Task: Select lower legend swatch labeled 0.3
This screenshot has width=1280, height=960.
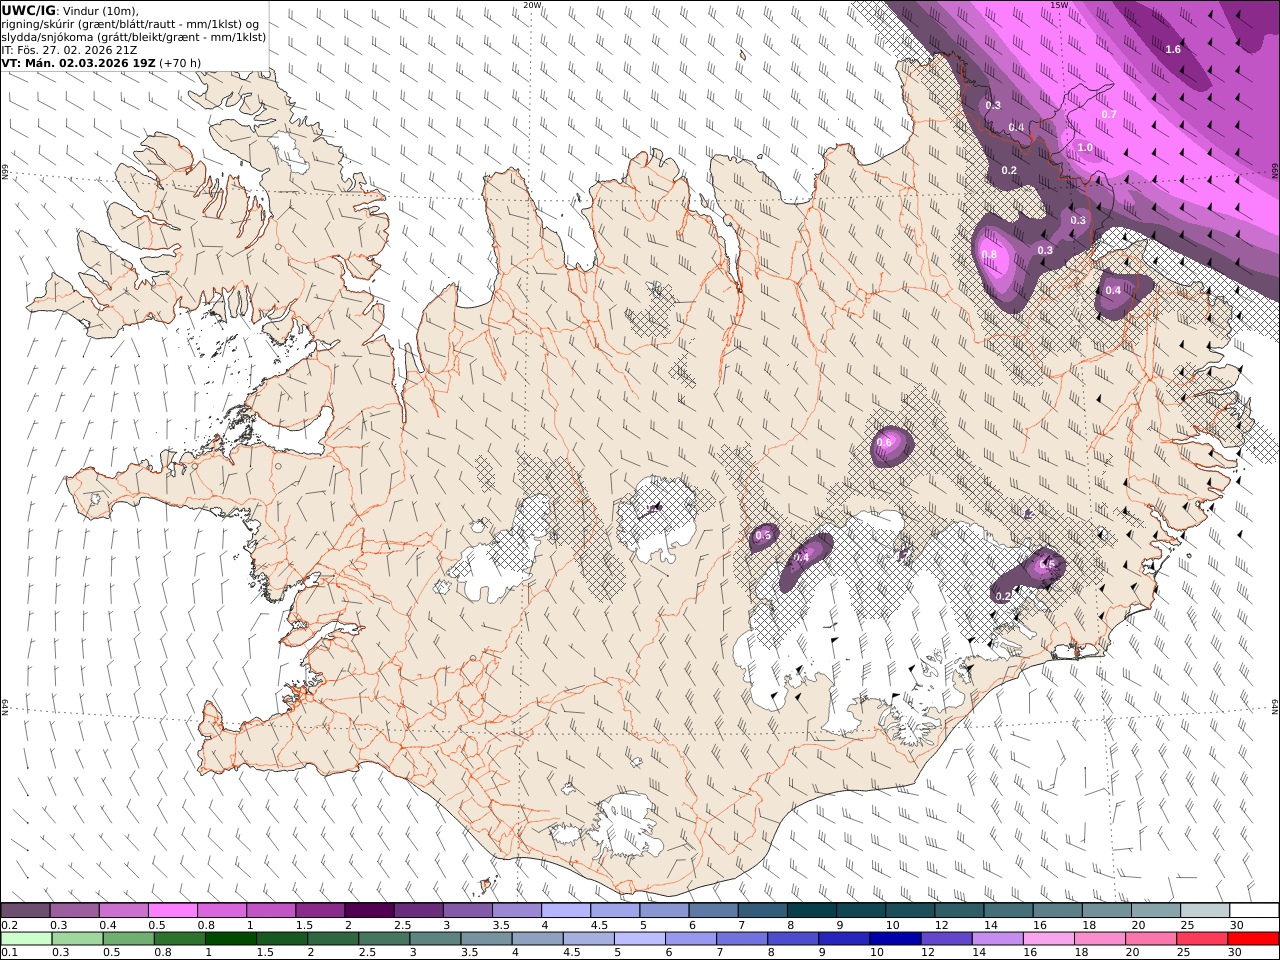Action: 77,939
